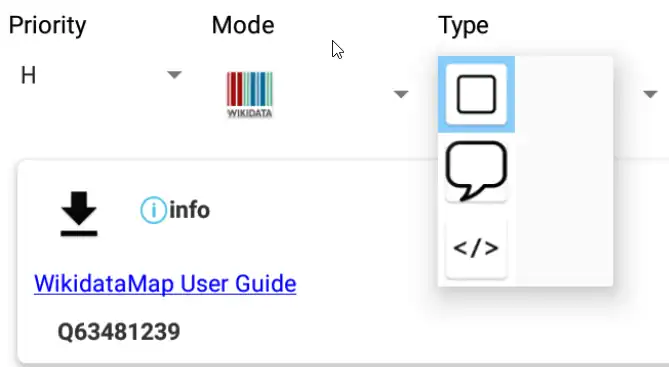Viewport: 669px width, 367px height.
Task: Collapse the Type dropdown arrow
Action: (650, 94)
